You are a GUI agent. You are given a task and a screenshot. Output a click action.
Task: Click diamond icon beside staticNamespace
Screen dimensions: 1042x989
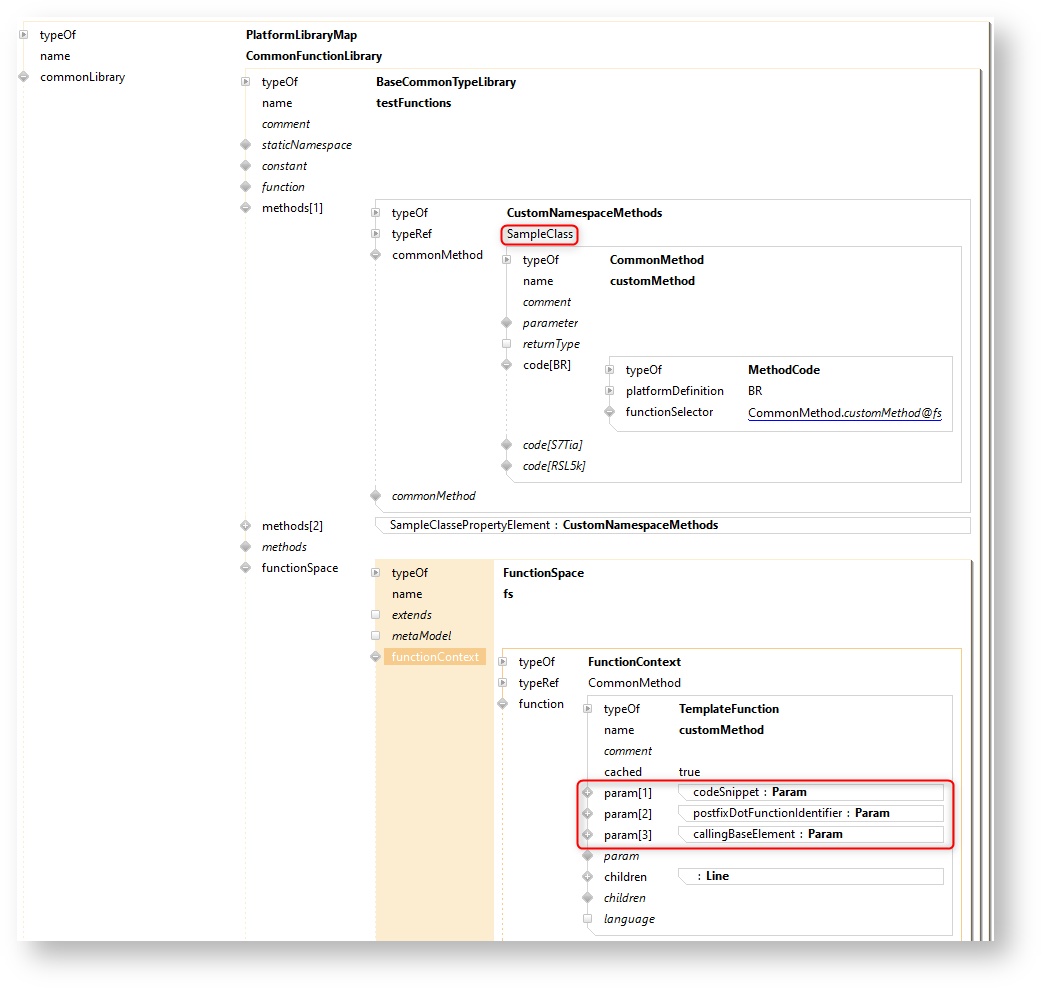click(245, 145)
